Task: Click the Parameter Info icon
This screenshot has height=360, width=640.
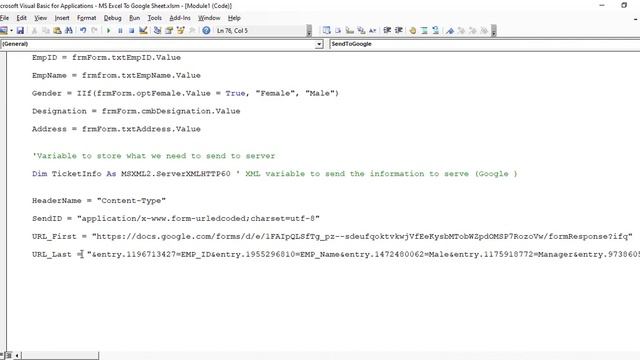Action: pyautogui.click(x=361, y=31)
